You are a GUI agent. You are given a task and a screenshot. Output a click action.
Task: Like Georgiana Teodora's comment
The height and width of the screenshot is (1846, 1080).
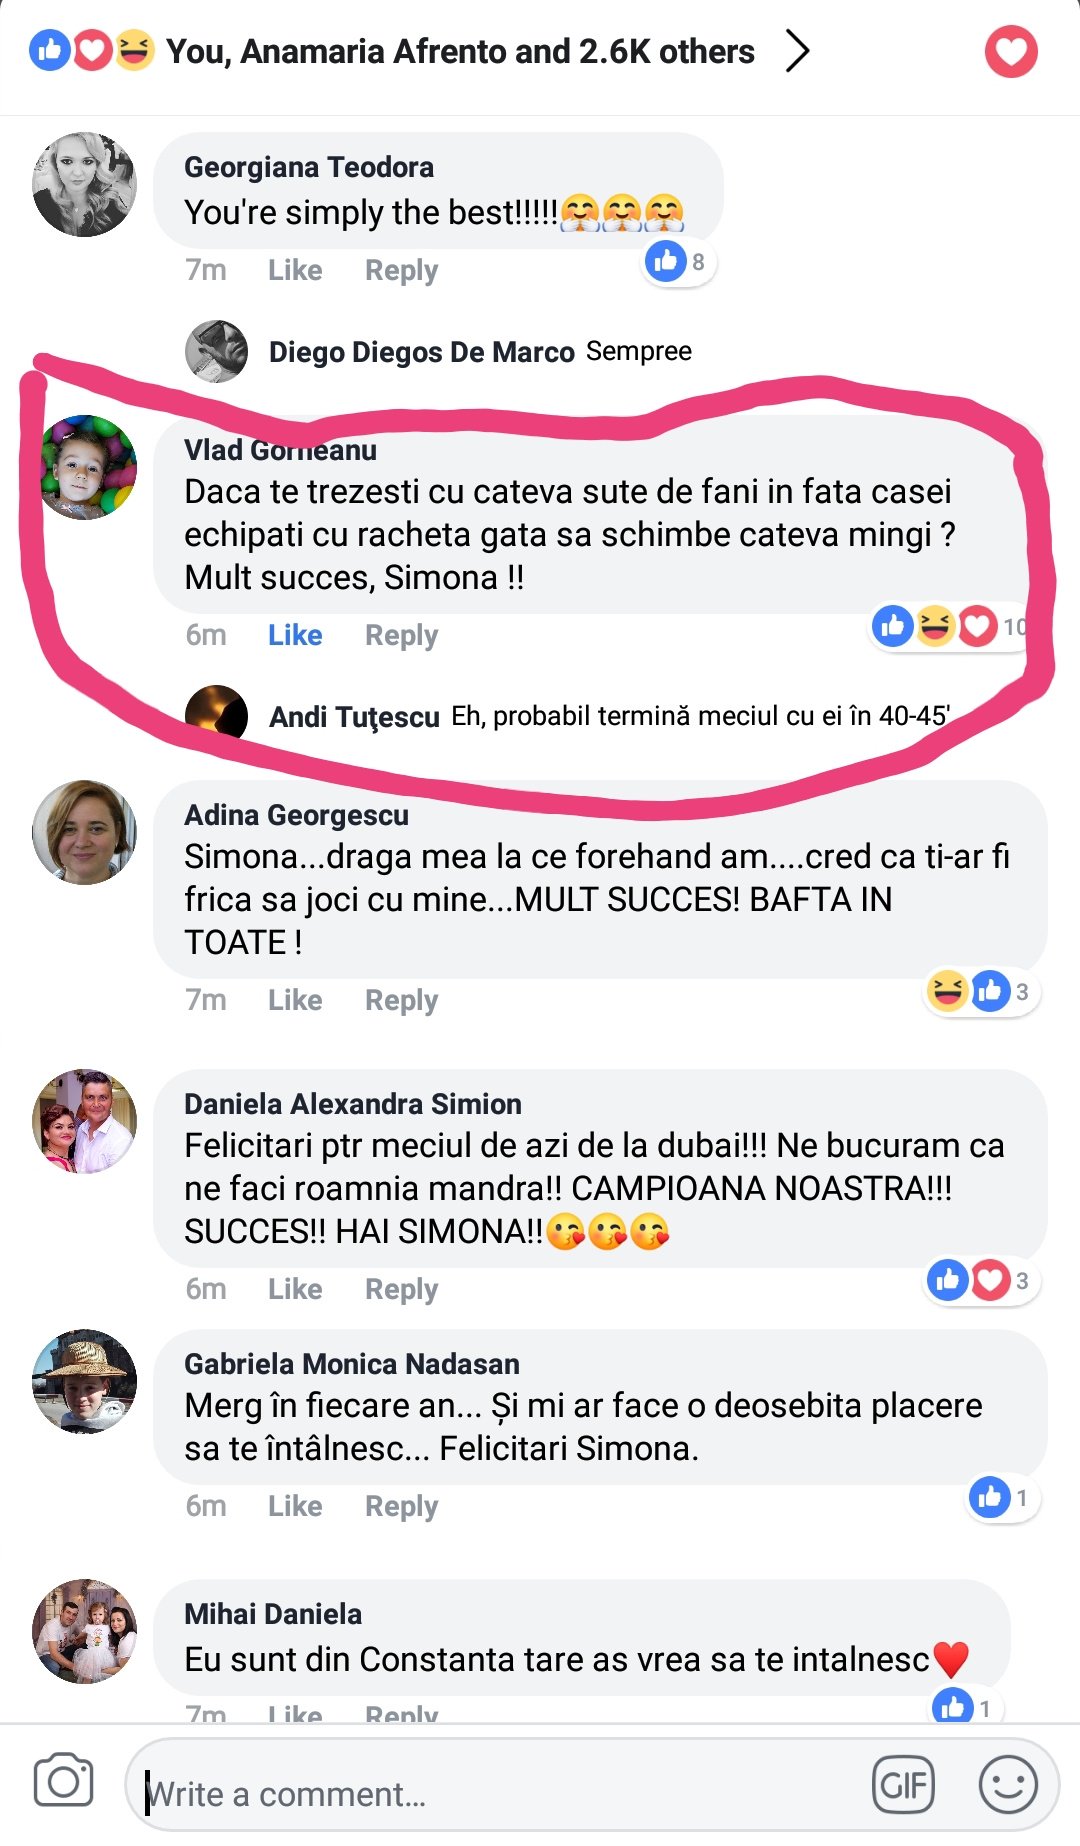click(295, 270)
